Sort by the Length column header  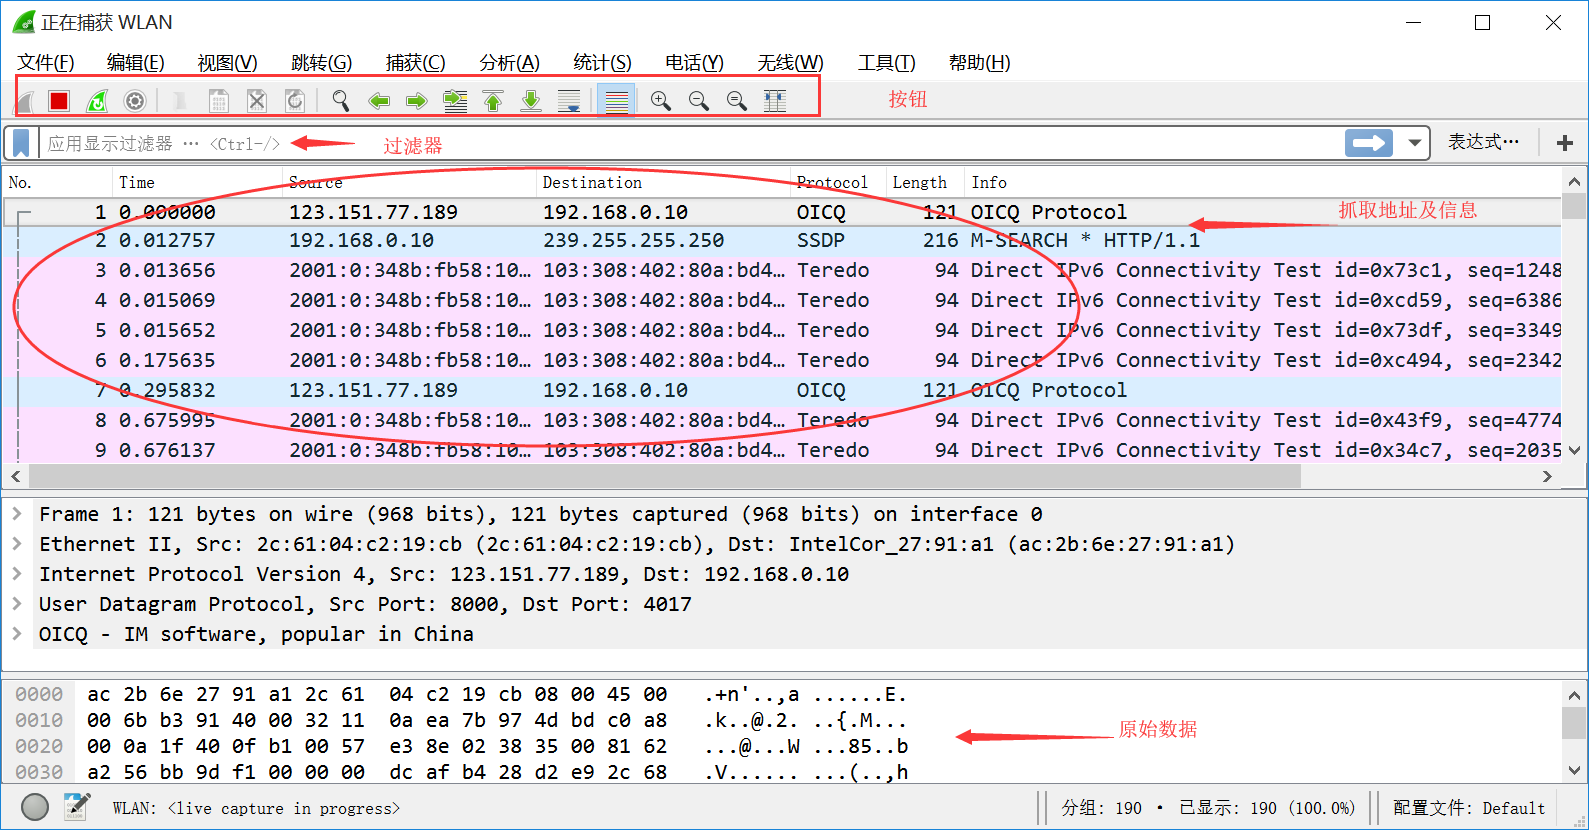tap(925, 182)
